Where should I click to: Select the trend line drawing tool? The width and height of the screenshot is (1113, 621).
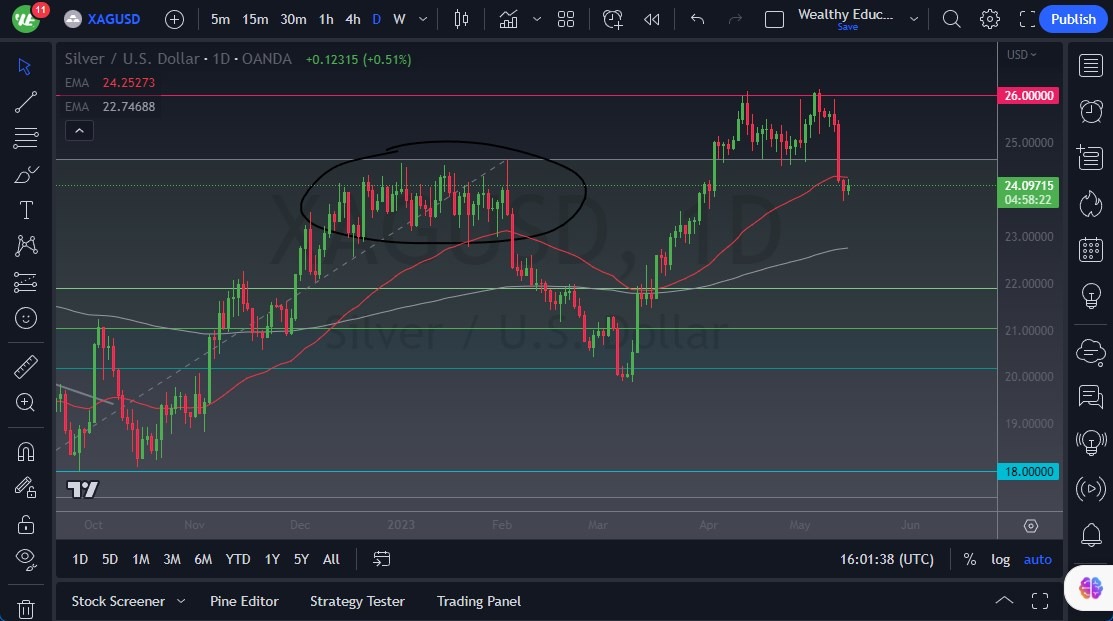point(26,102)
